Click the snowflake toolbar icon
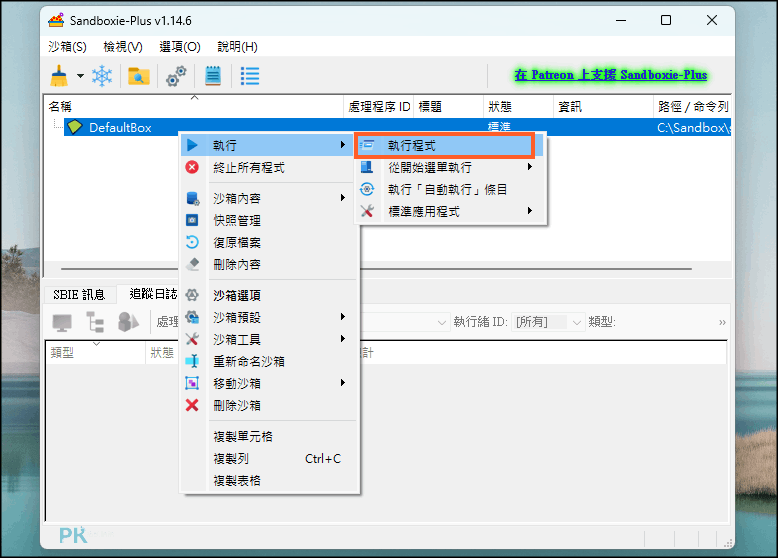 click(x=102, y=76)
